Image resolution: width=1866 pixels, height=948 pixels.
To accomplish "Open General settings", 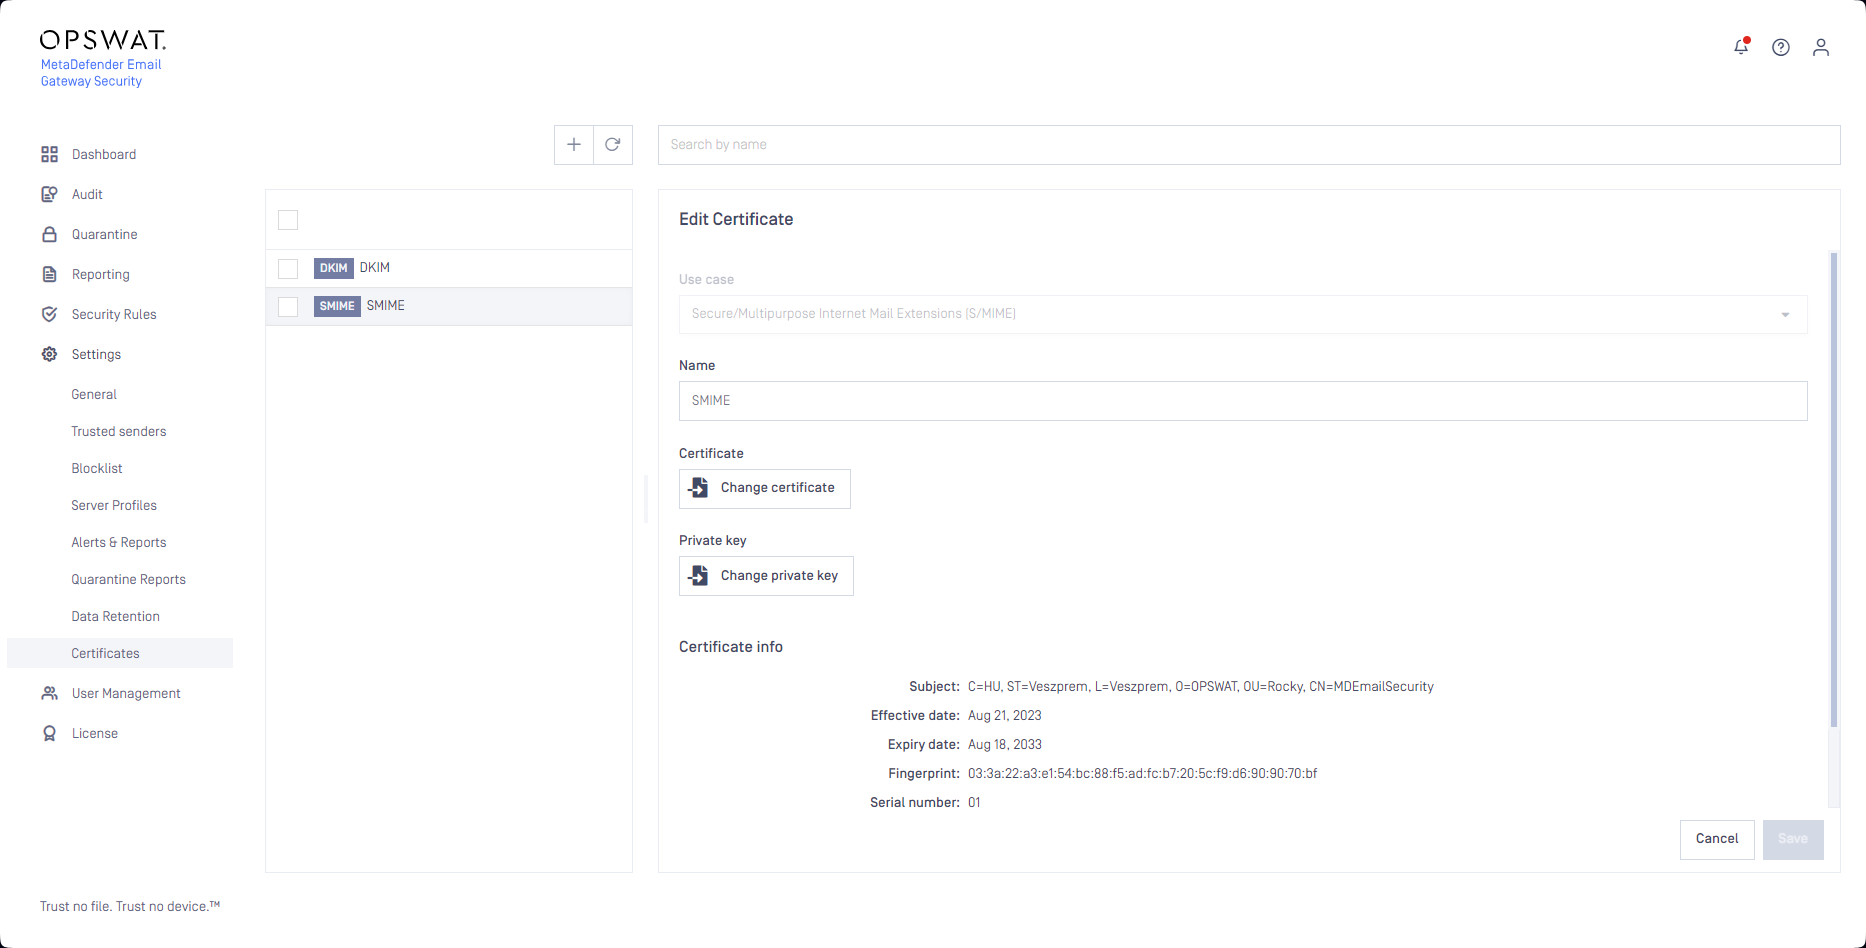I will [x=94, y=394].
